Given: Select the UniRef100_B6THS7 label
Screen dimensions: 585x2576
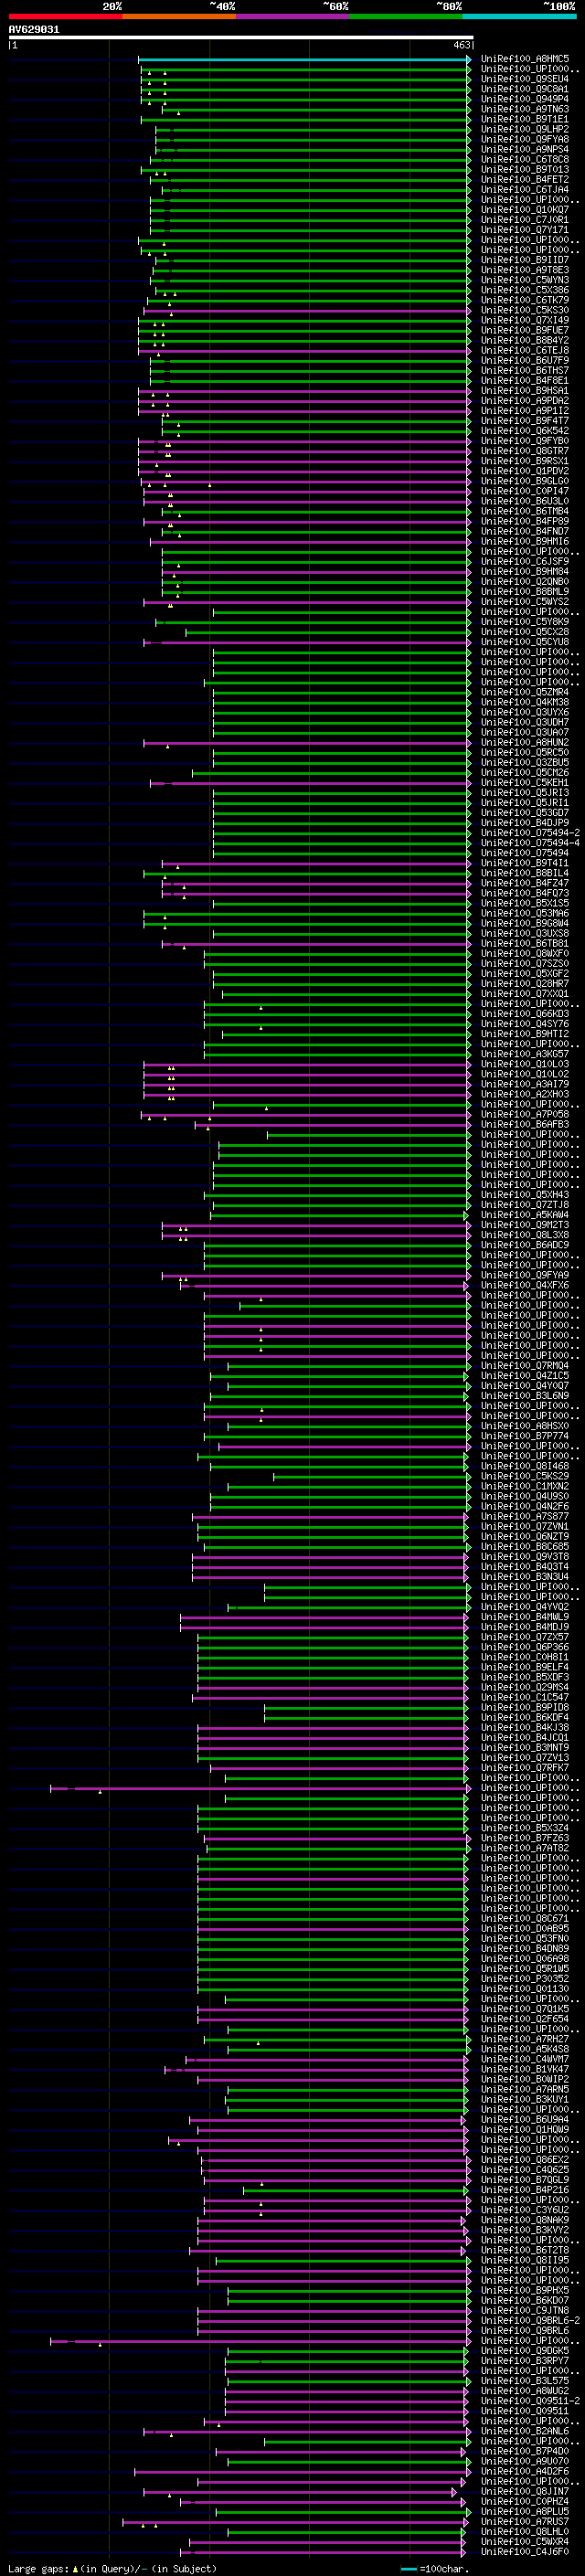Looking at the screenshot, I should tap(525, 370).
